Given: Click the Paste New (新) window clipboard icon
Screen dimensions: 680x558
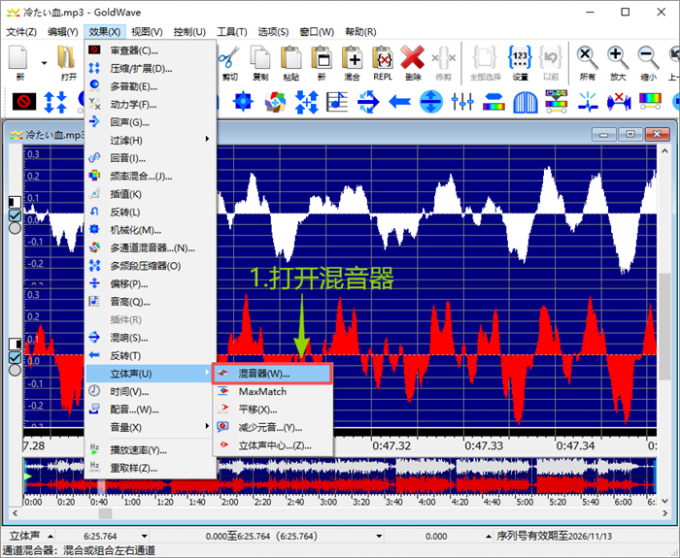Looking at the screenshot, I should 322,58.
